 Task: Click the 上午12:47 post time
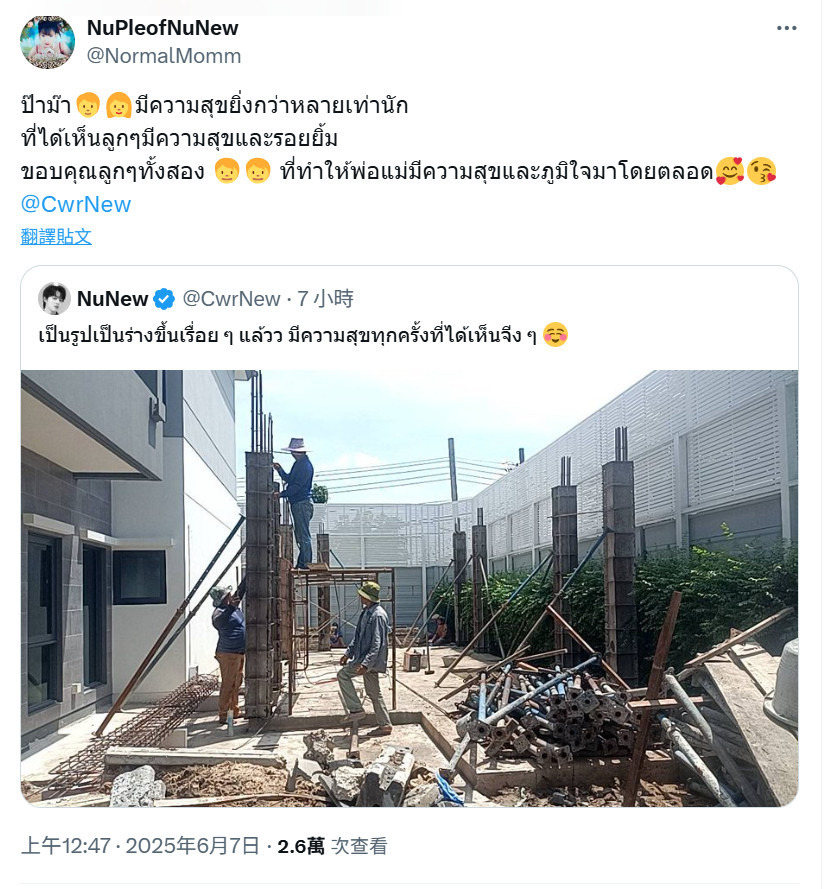[66, 846]
